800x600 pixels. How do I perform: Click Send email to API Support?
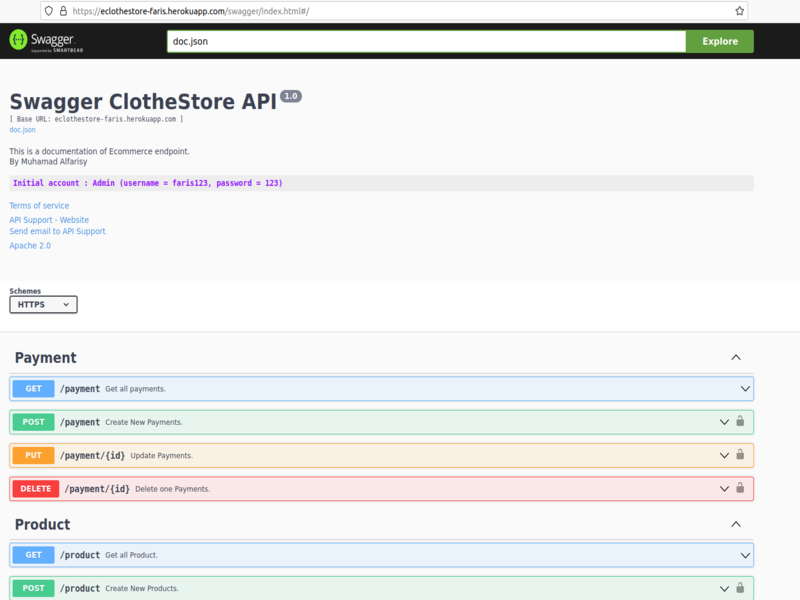(57, 231)
